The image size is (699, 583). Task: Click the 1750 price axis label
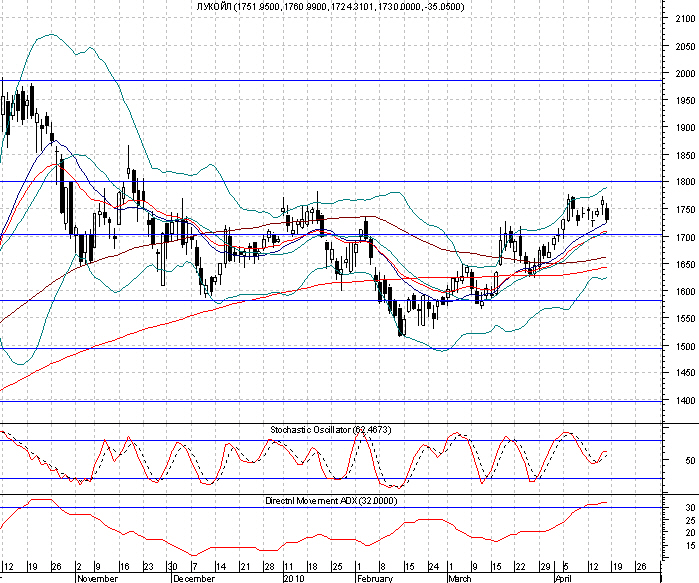[x=685, y=209]
